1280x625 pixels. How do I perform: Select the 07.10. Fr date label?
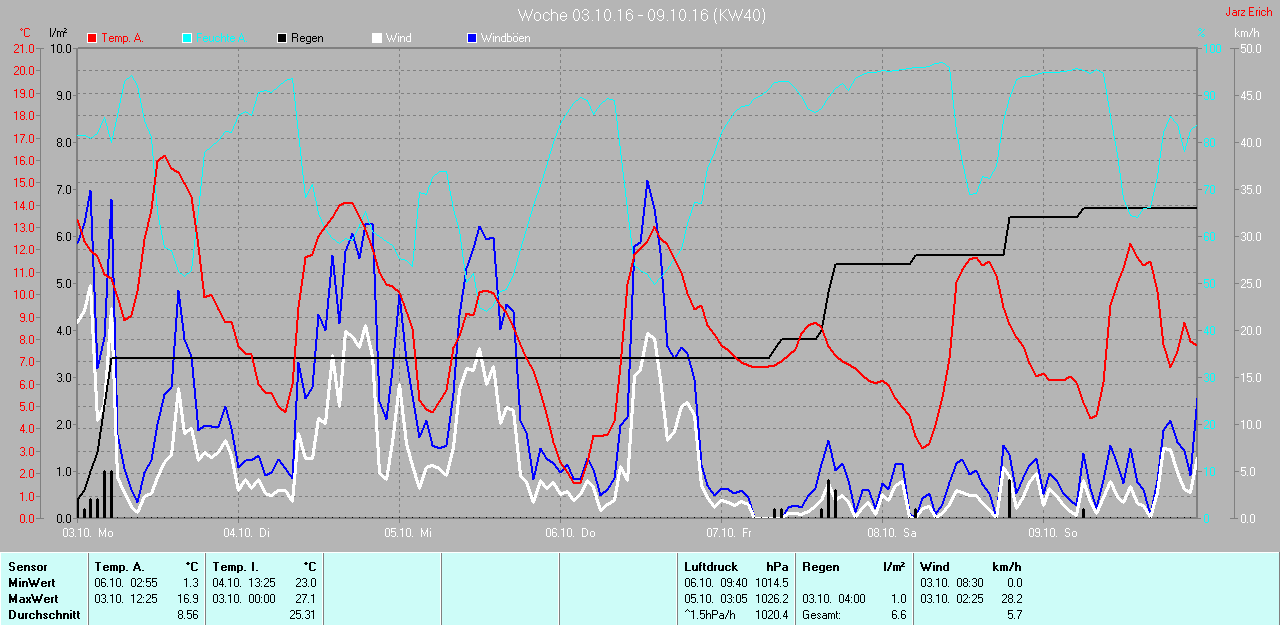pos(730,533)
